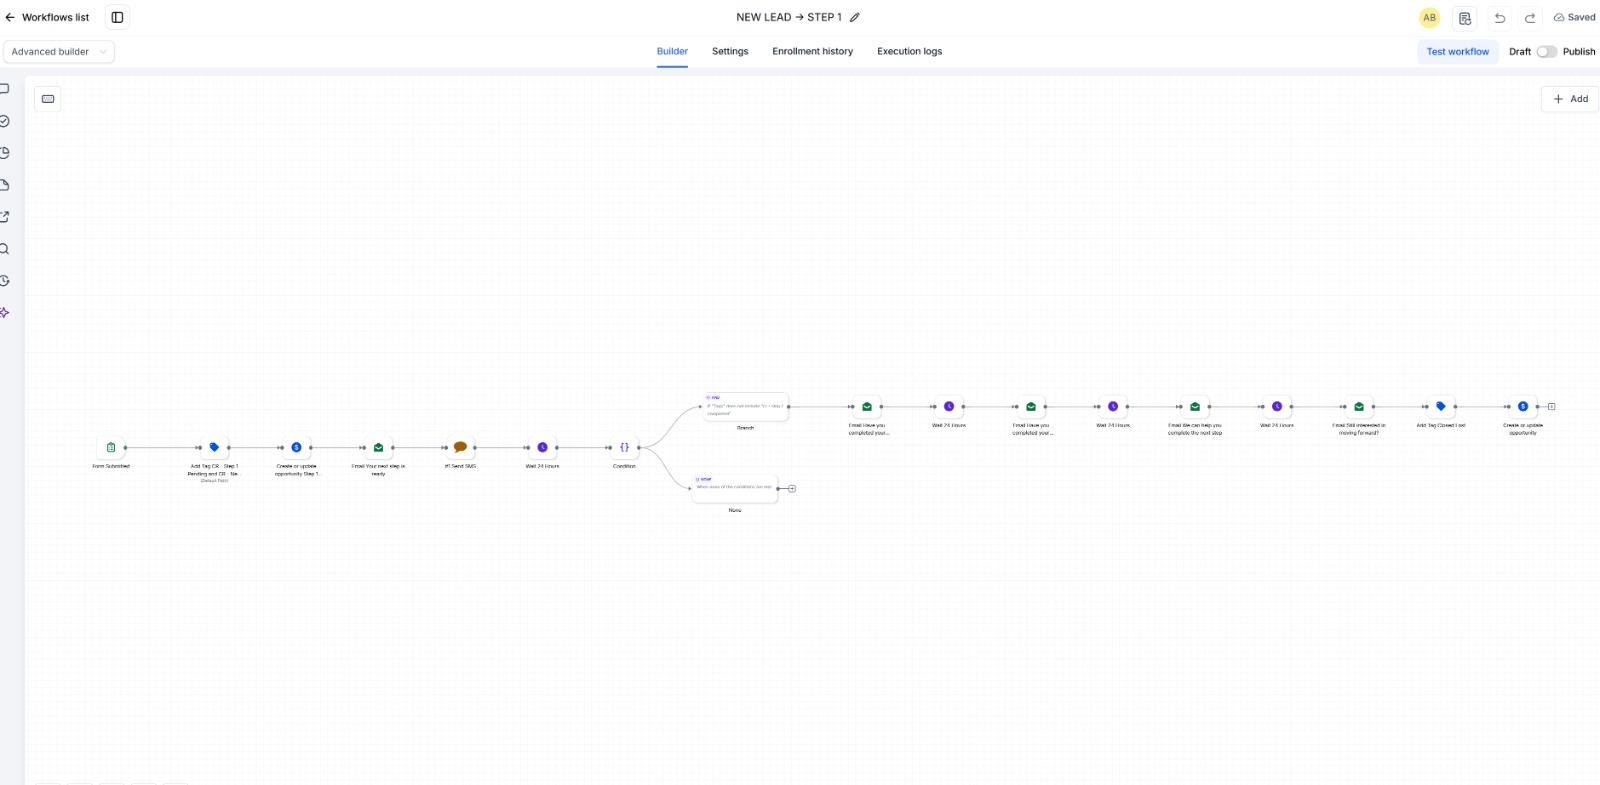Open the Settings tab
Viewport: 1600px width, 785px height.
[x=730, y=52]
